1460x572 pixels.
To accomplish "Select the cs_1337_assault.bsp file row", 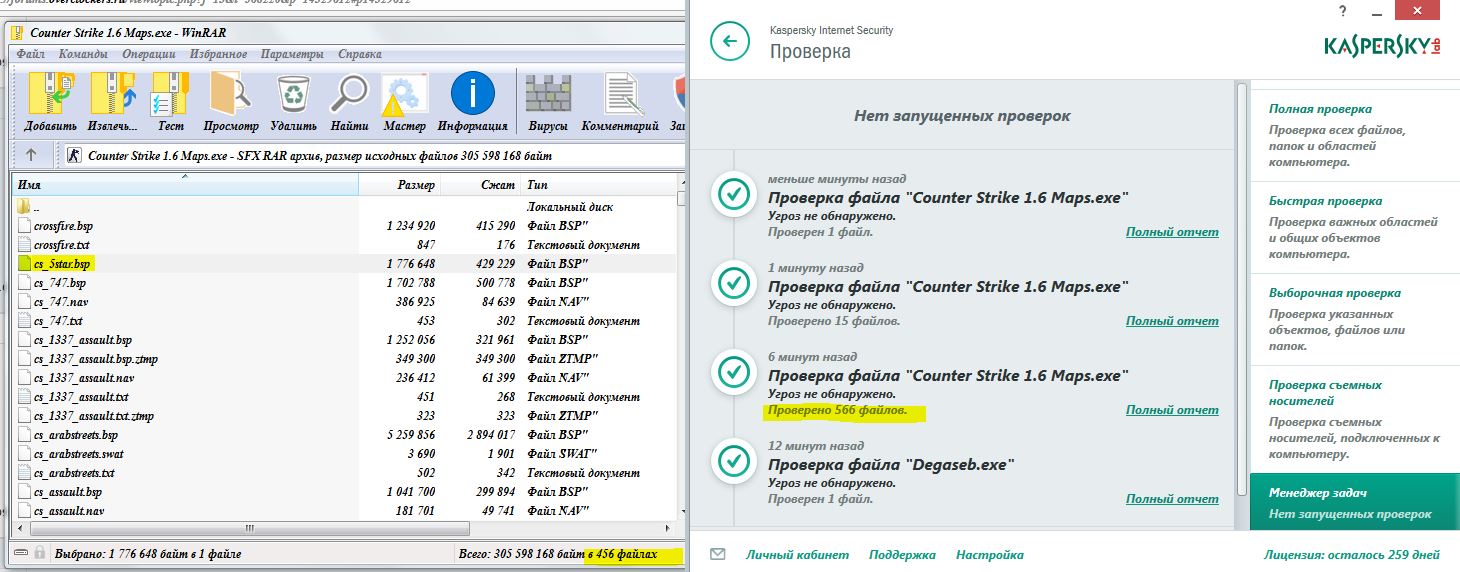I will point(345,340).
